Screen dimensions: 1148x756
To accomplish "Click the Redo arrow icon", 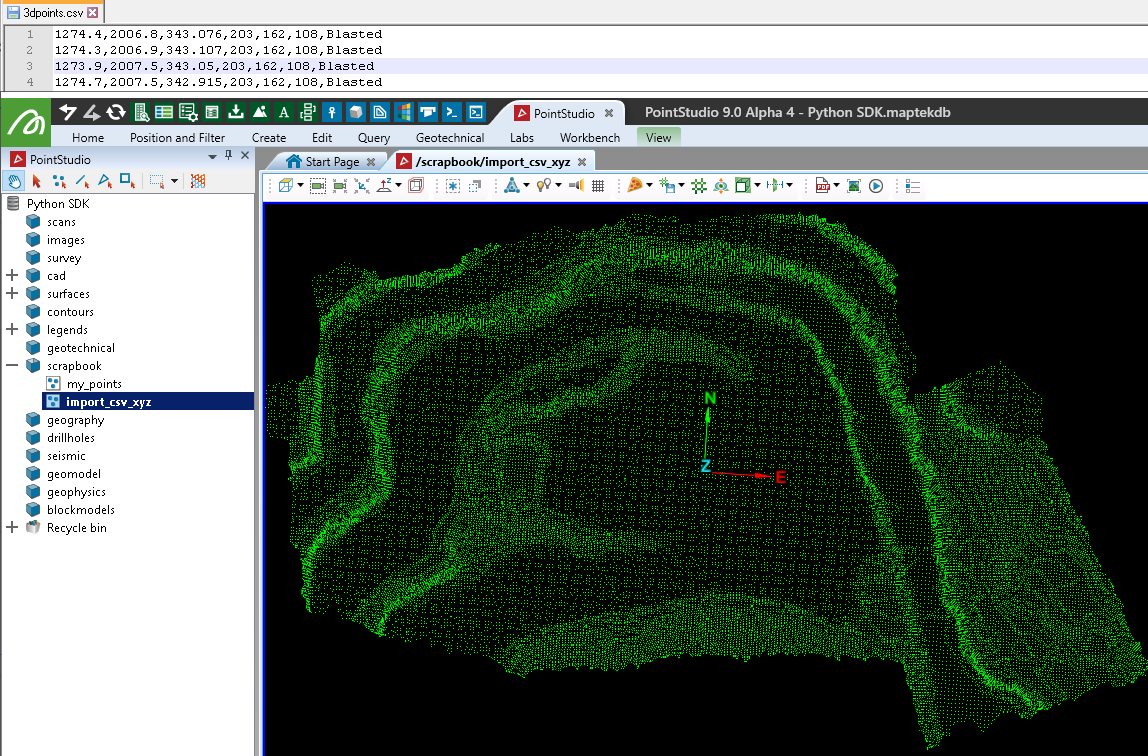I will coord(92,112).
